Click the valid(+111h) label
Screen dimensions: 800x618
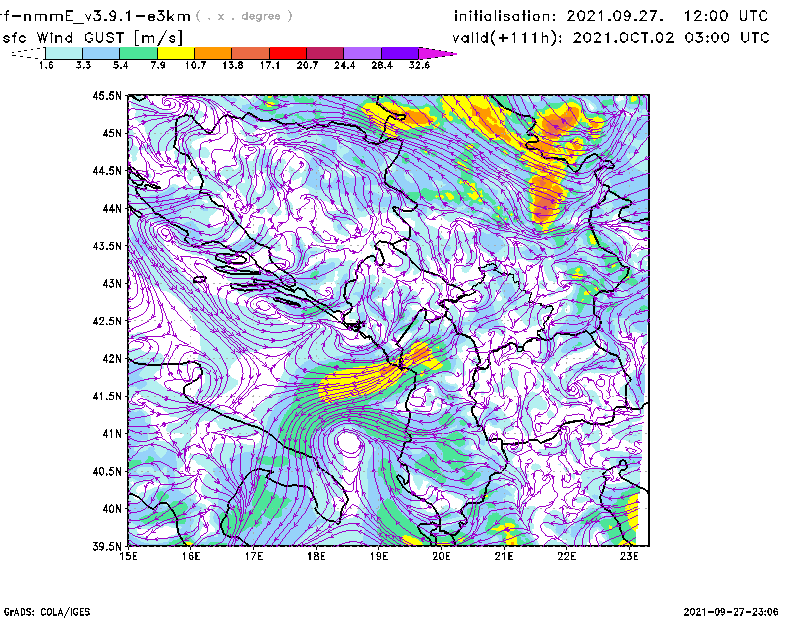509,38
